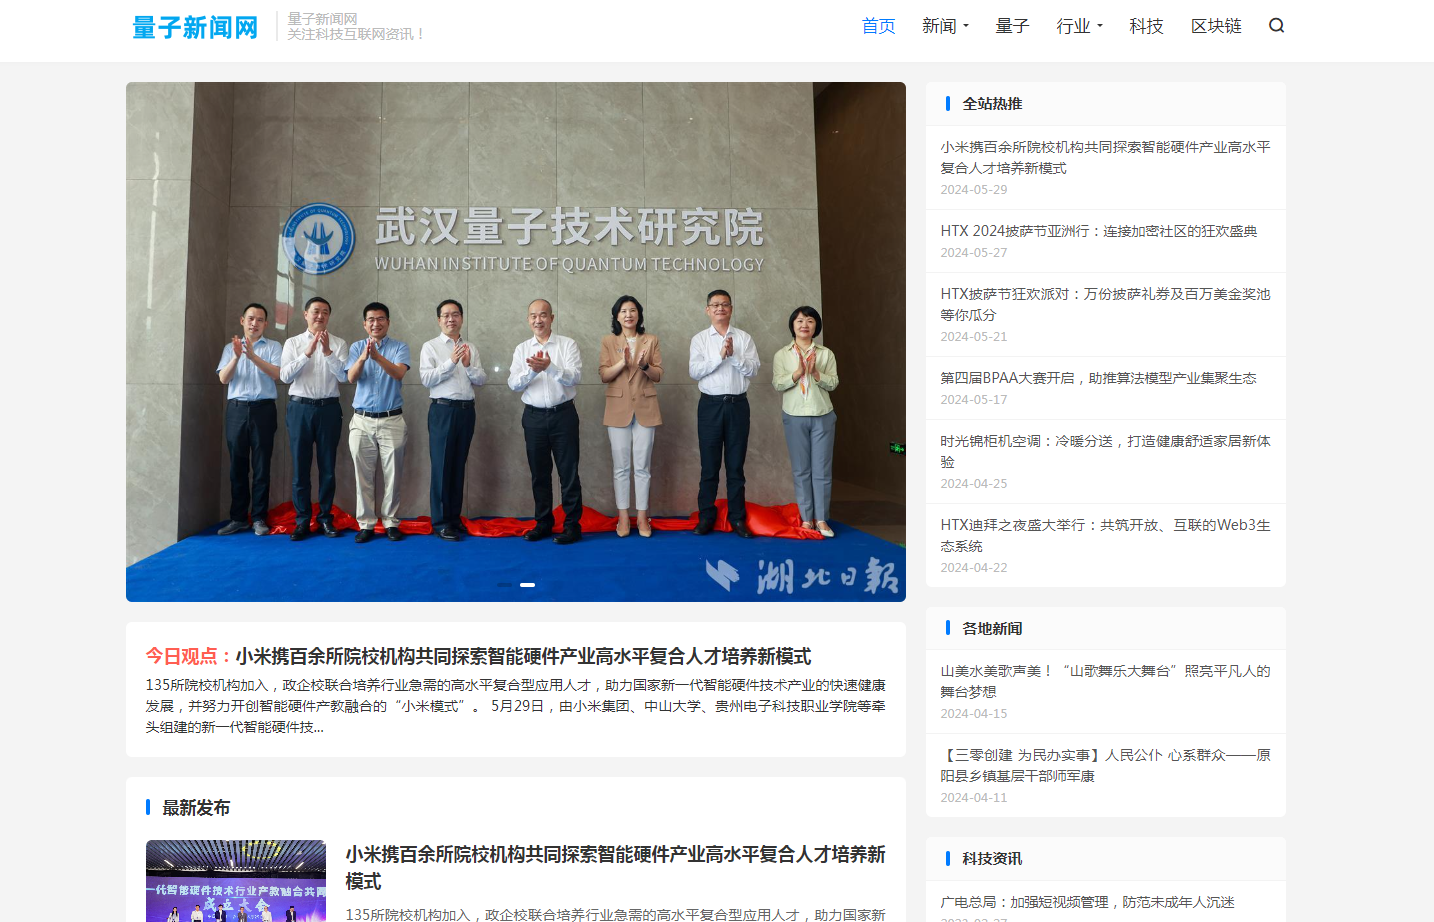Click the 今日观点 summary paragraph

516,706
